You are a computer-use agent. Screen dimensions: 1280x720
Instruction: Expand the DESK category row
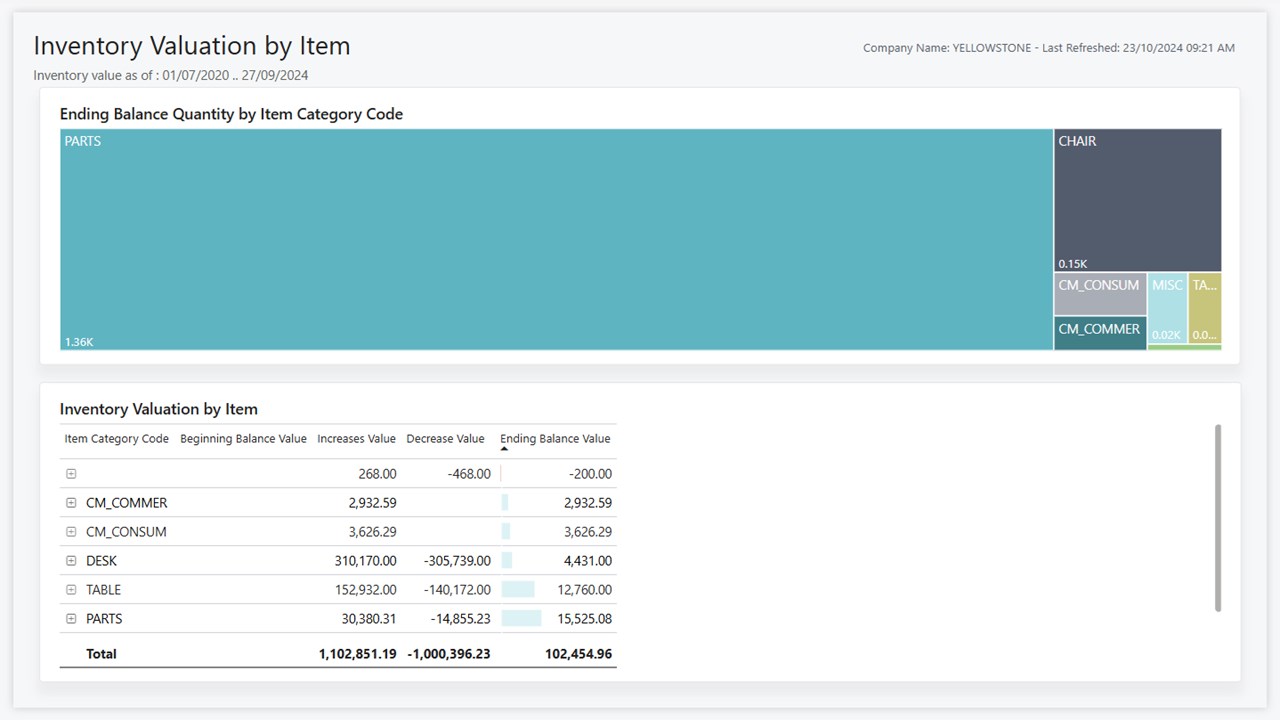point(71,561)
